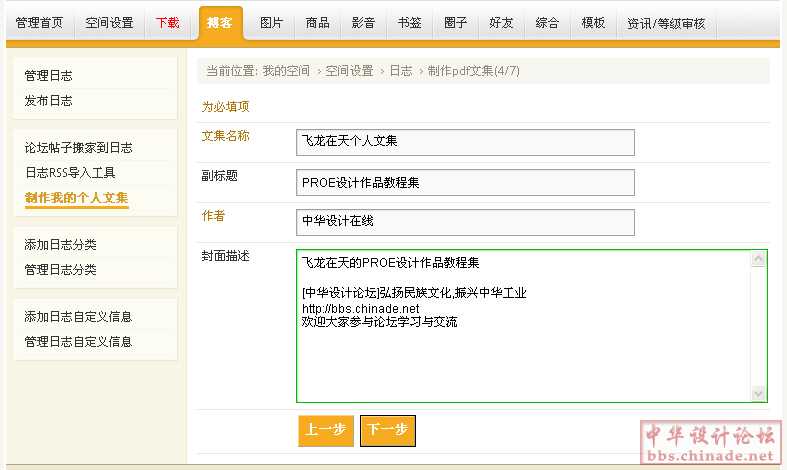
Task: Click the 文集名称 input field
Action: [465, 143]
